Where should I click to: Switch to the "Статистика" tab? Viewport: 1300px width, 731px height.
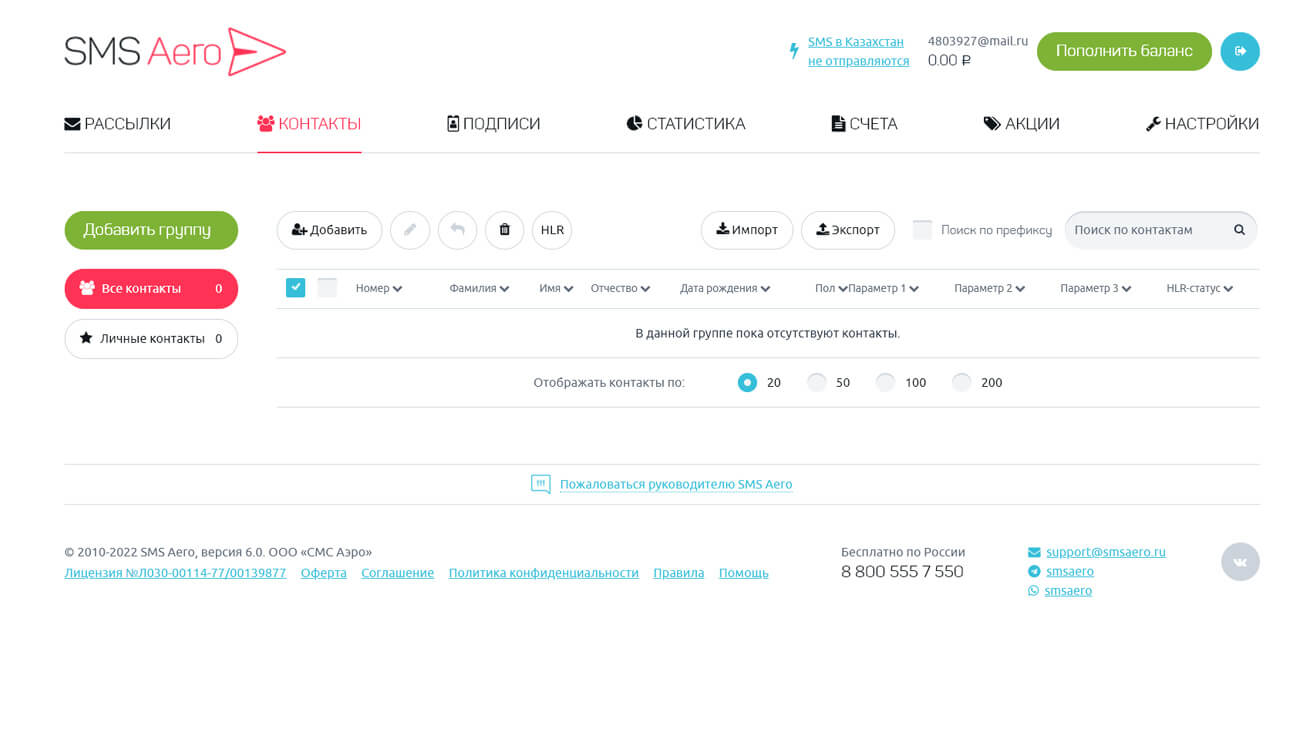686,124
